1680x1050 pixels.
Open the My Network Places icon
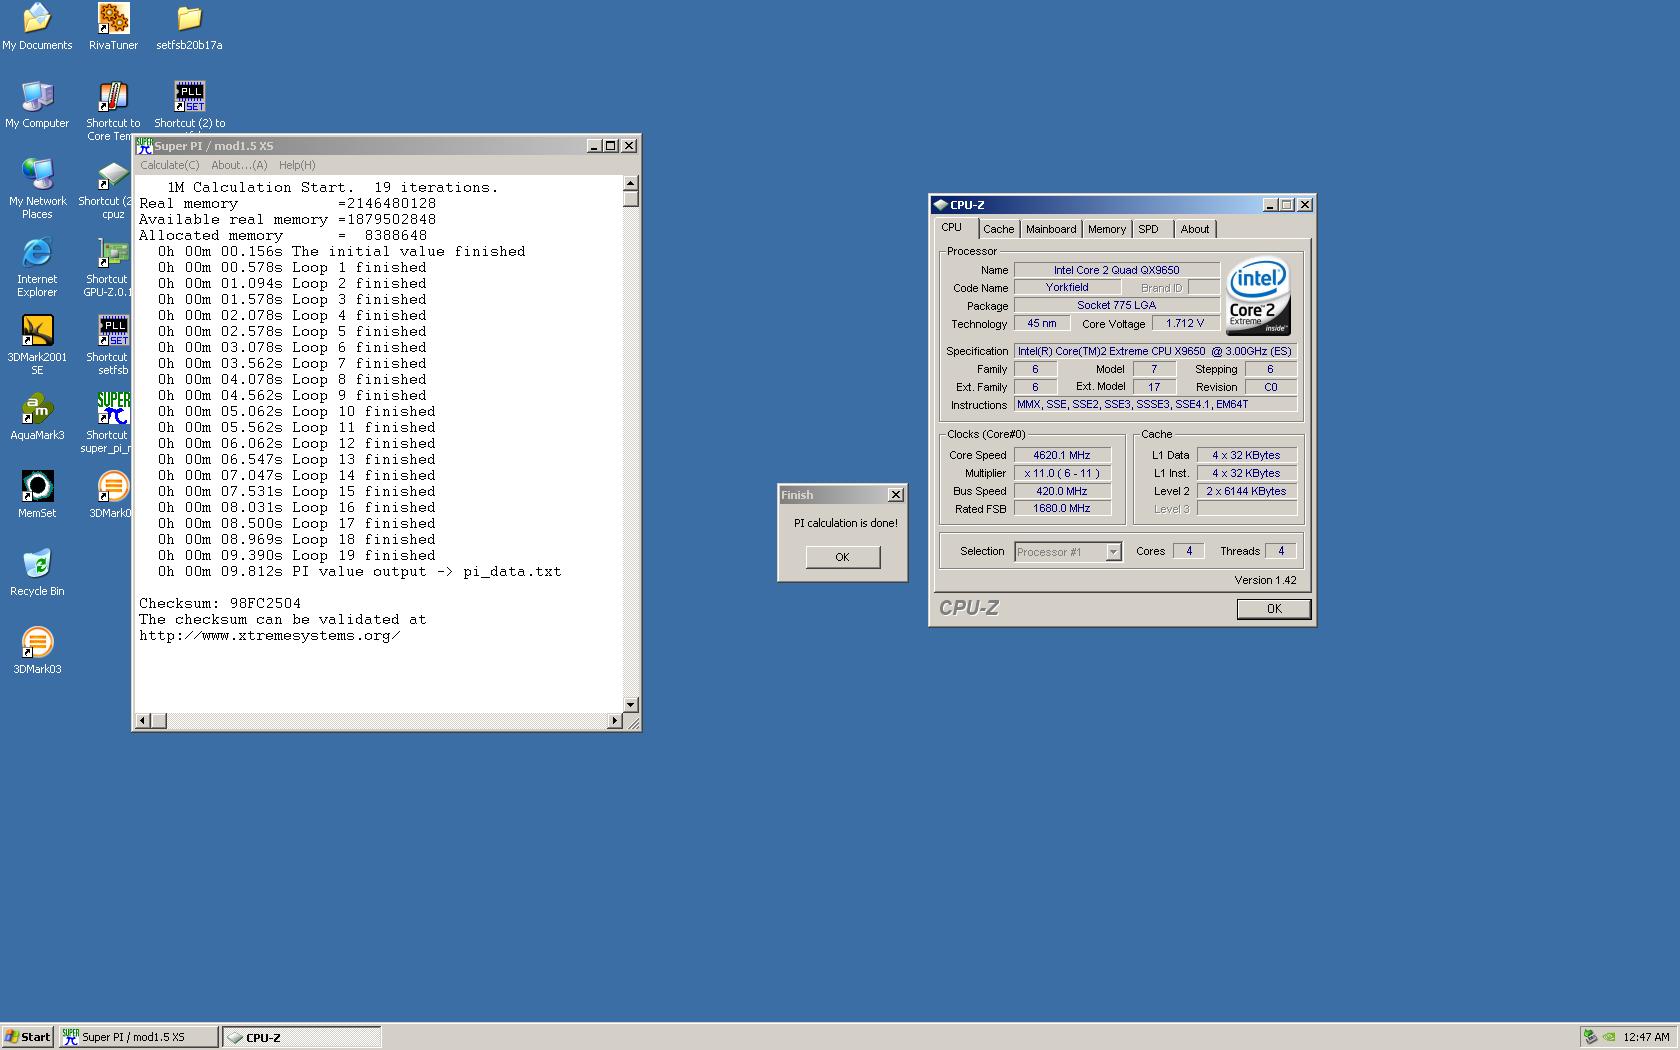point(37,189)
